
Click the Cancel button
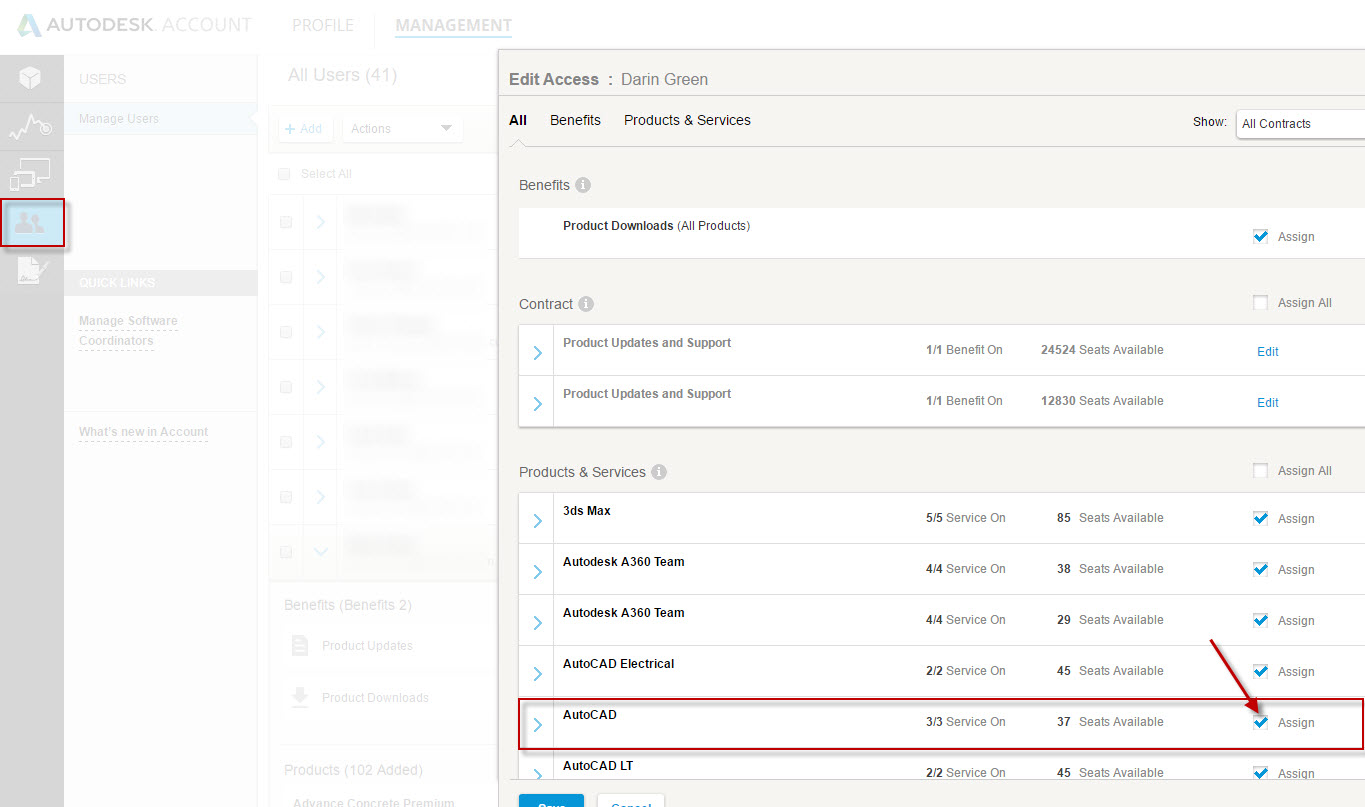631,801
